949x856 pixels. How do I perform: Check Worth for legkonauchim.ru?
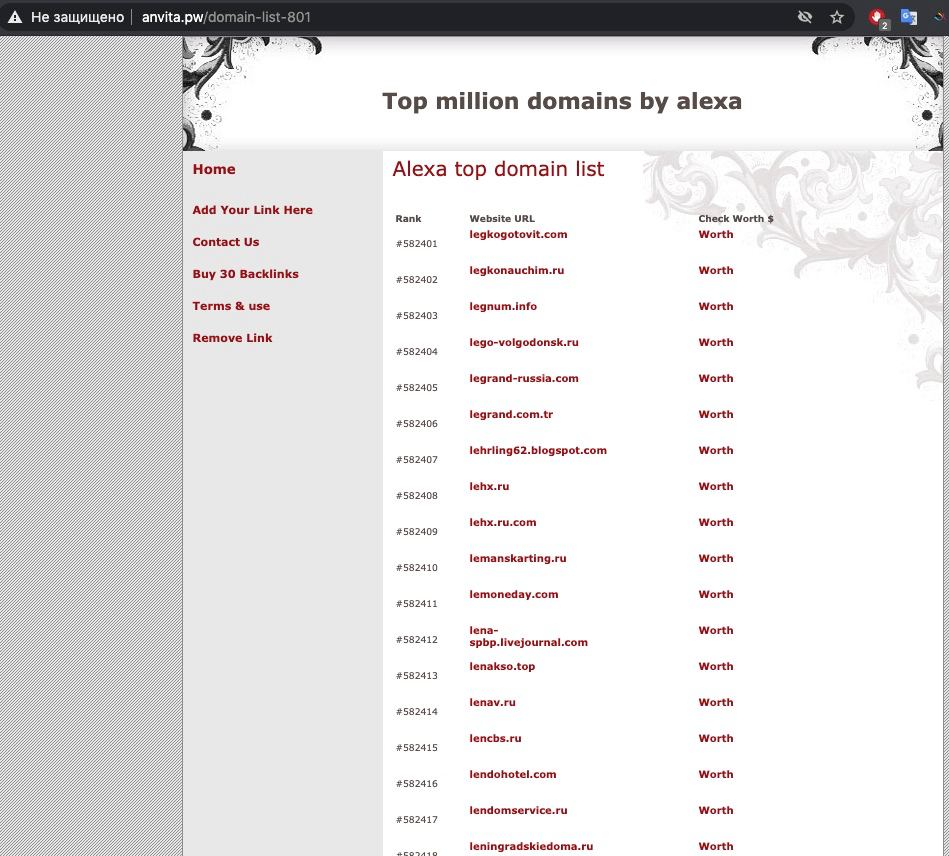(715, 271)
